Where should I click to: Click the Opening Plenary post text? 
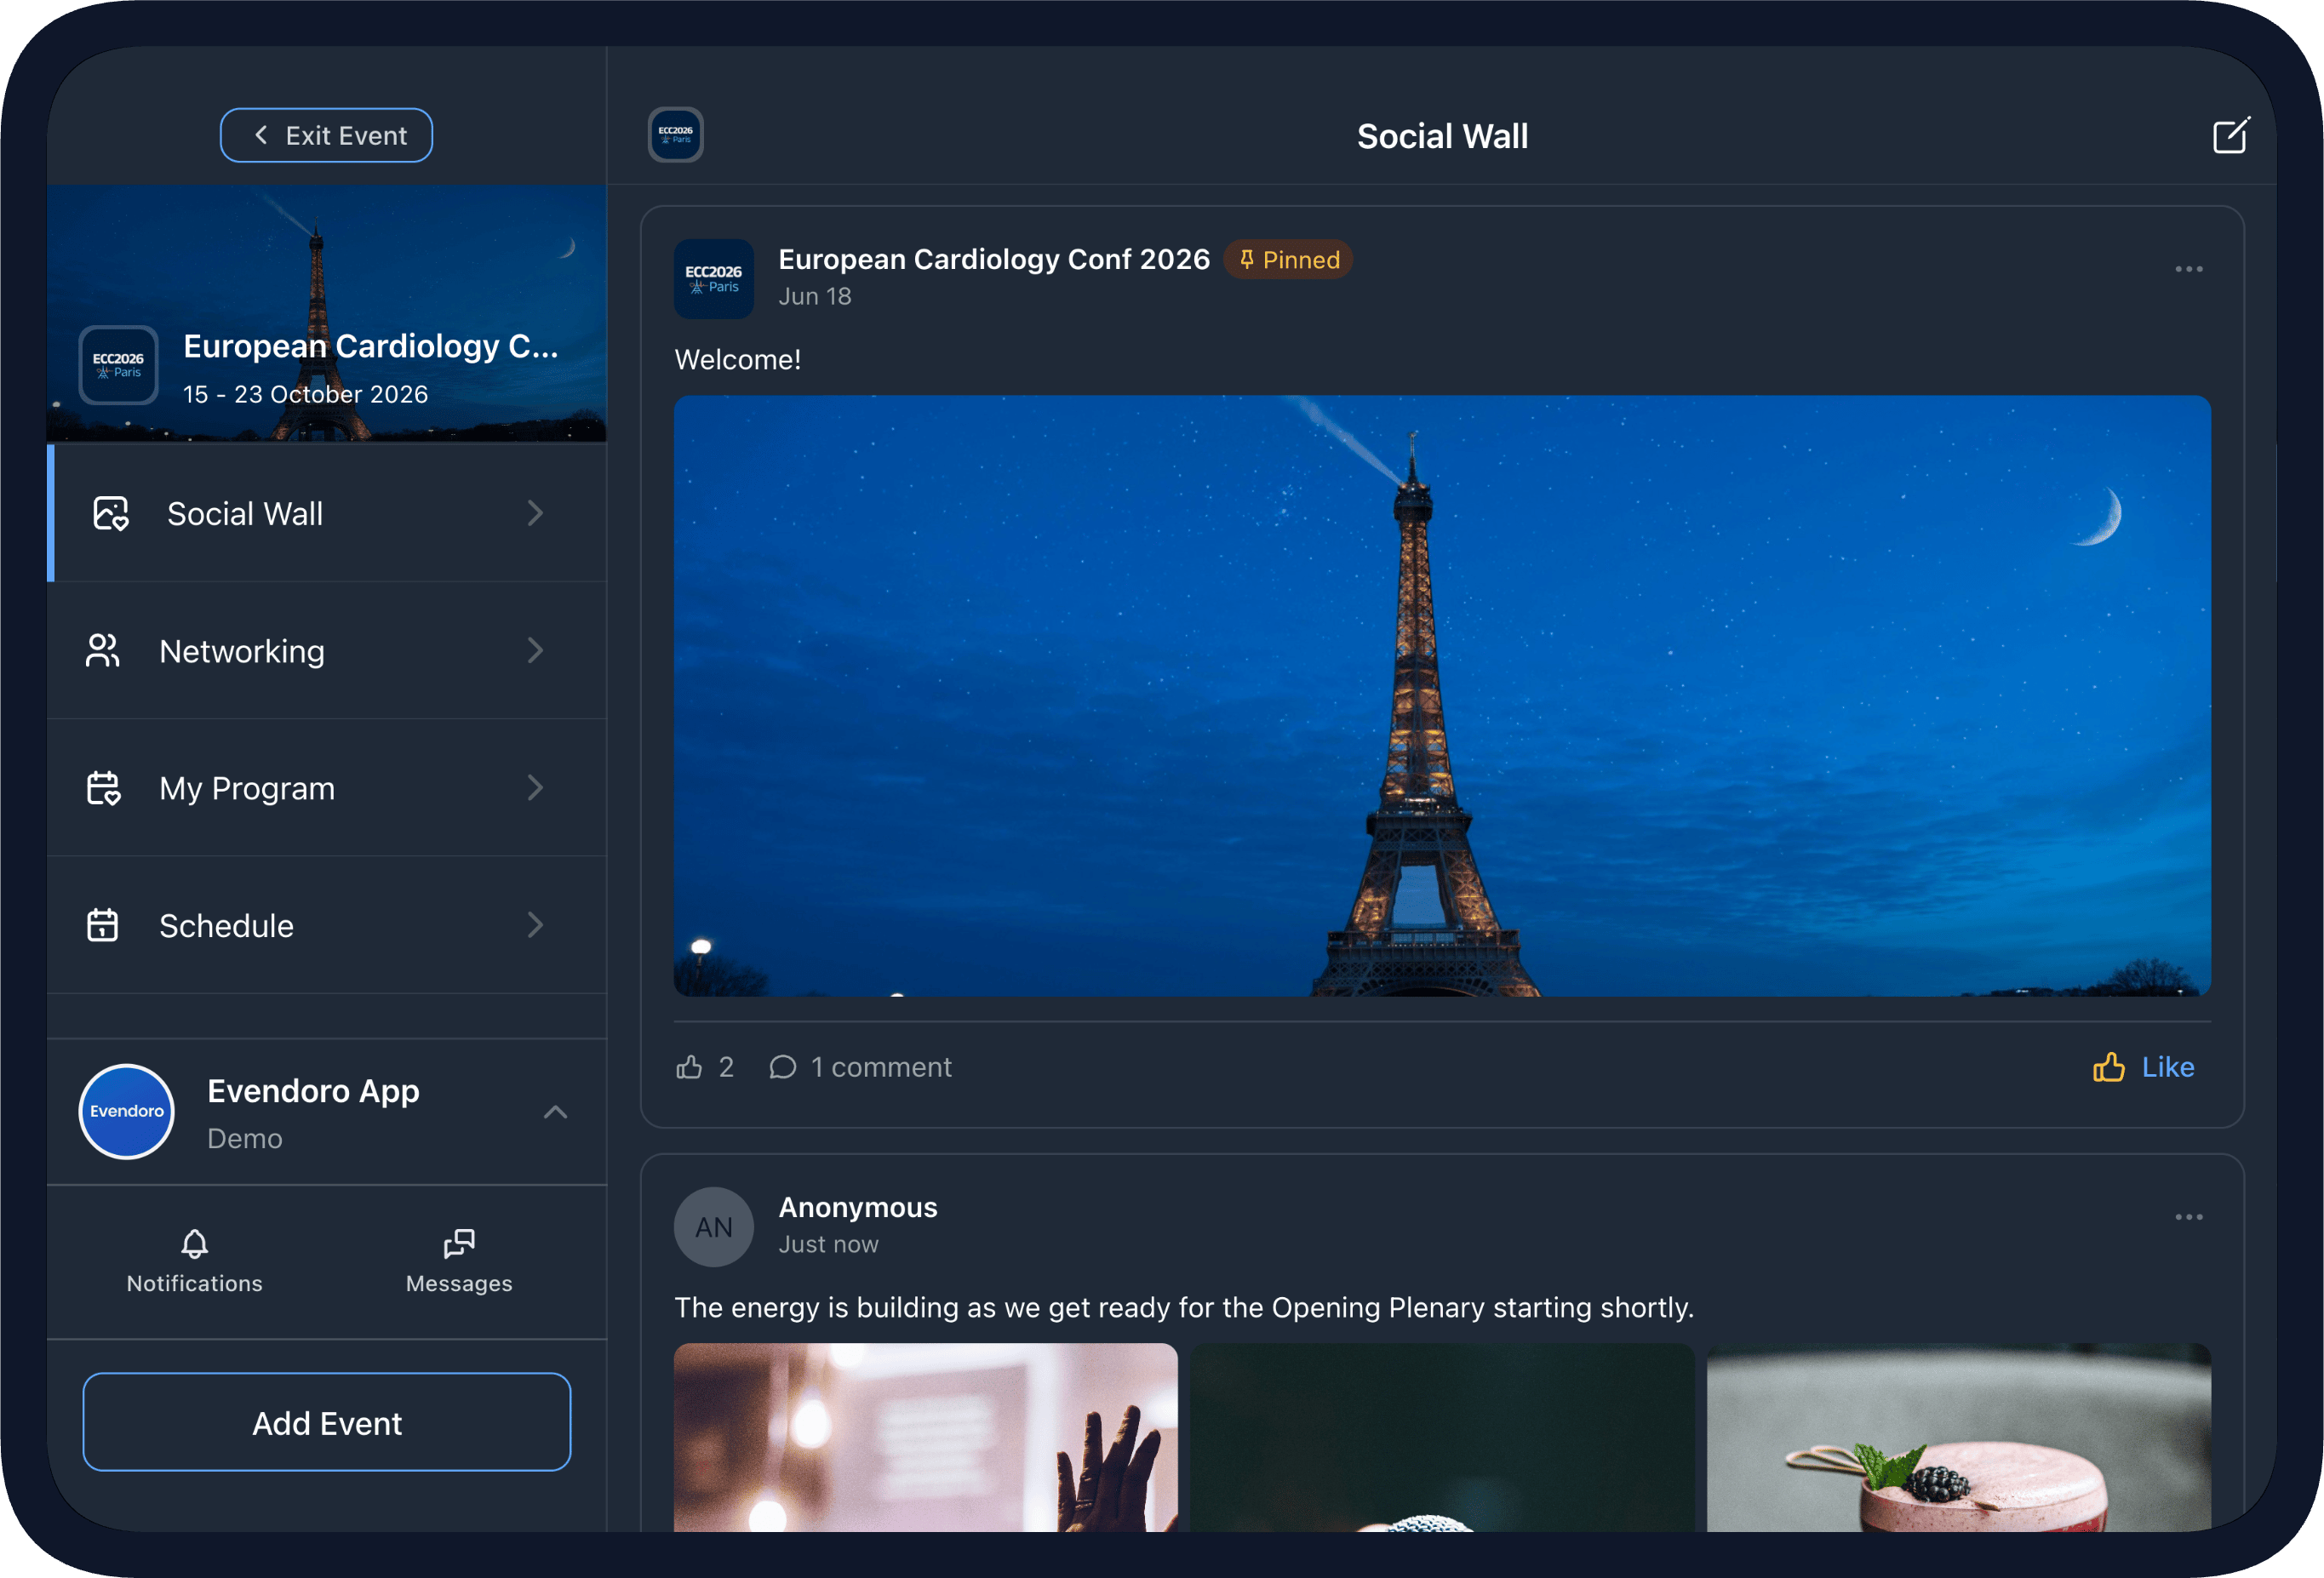tap(1184, 1307)
